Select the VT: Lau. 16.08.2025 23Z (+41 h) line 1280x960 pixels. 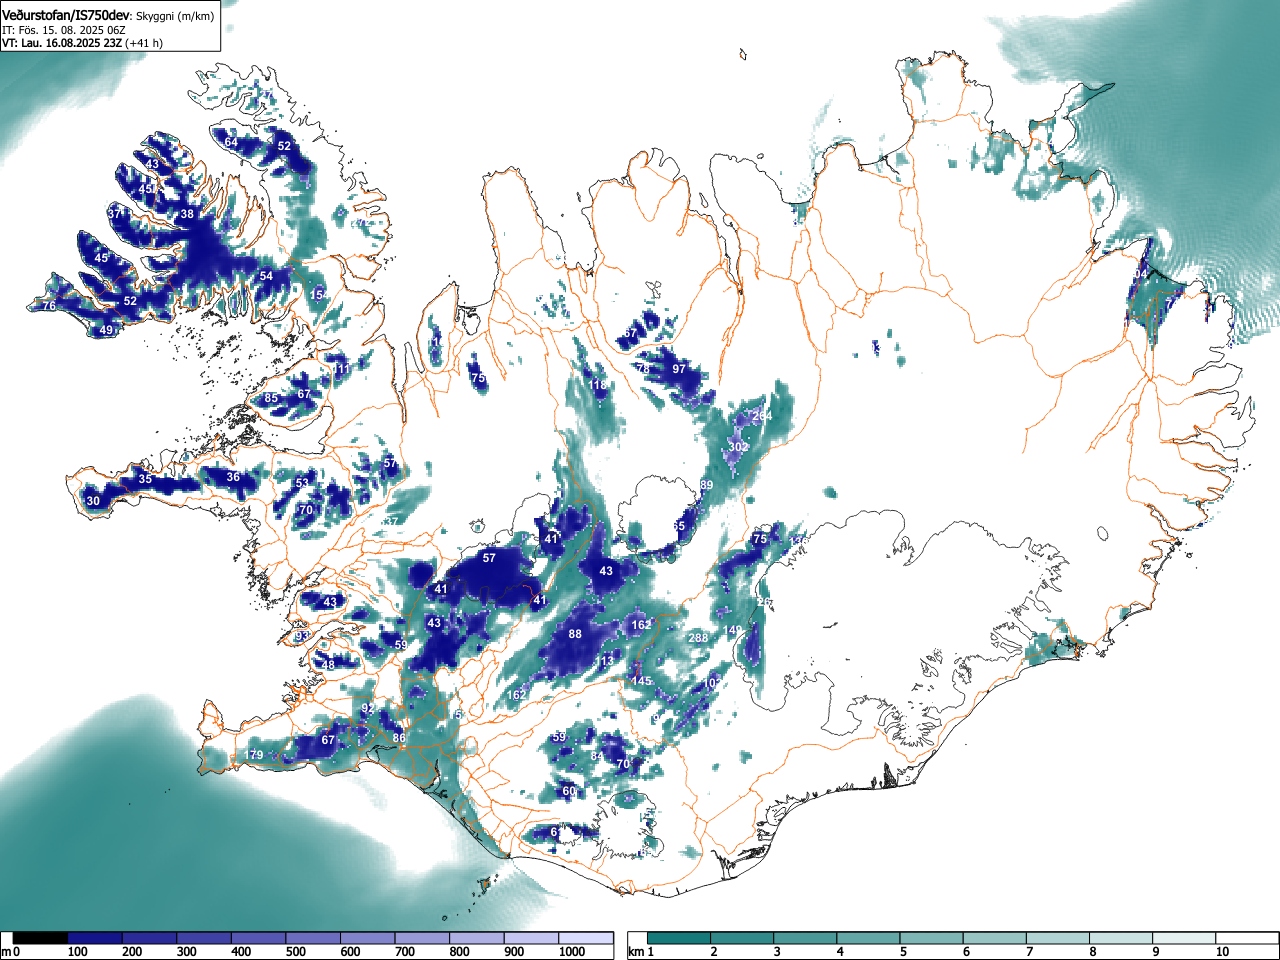[x=82, y=43]
